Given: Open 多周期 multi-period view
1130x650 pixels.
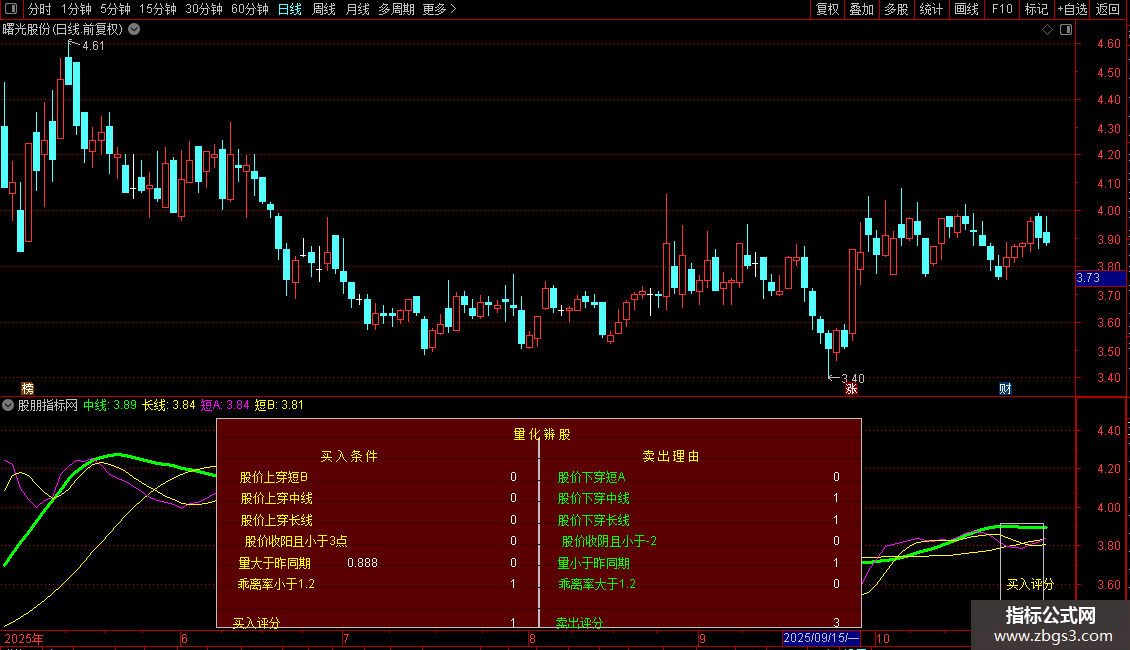Looking at the screenshot, I should (x=396, y=9).
